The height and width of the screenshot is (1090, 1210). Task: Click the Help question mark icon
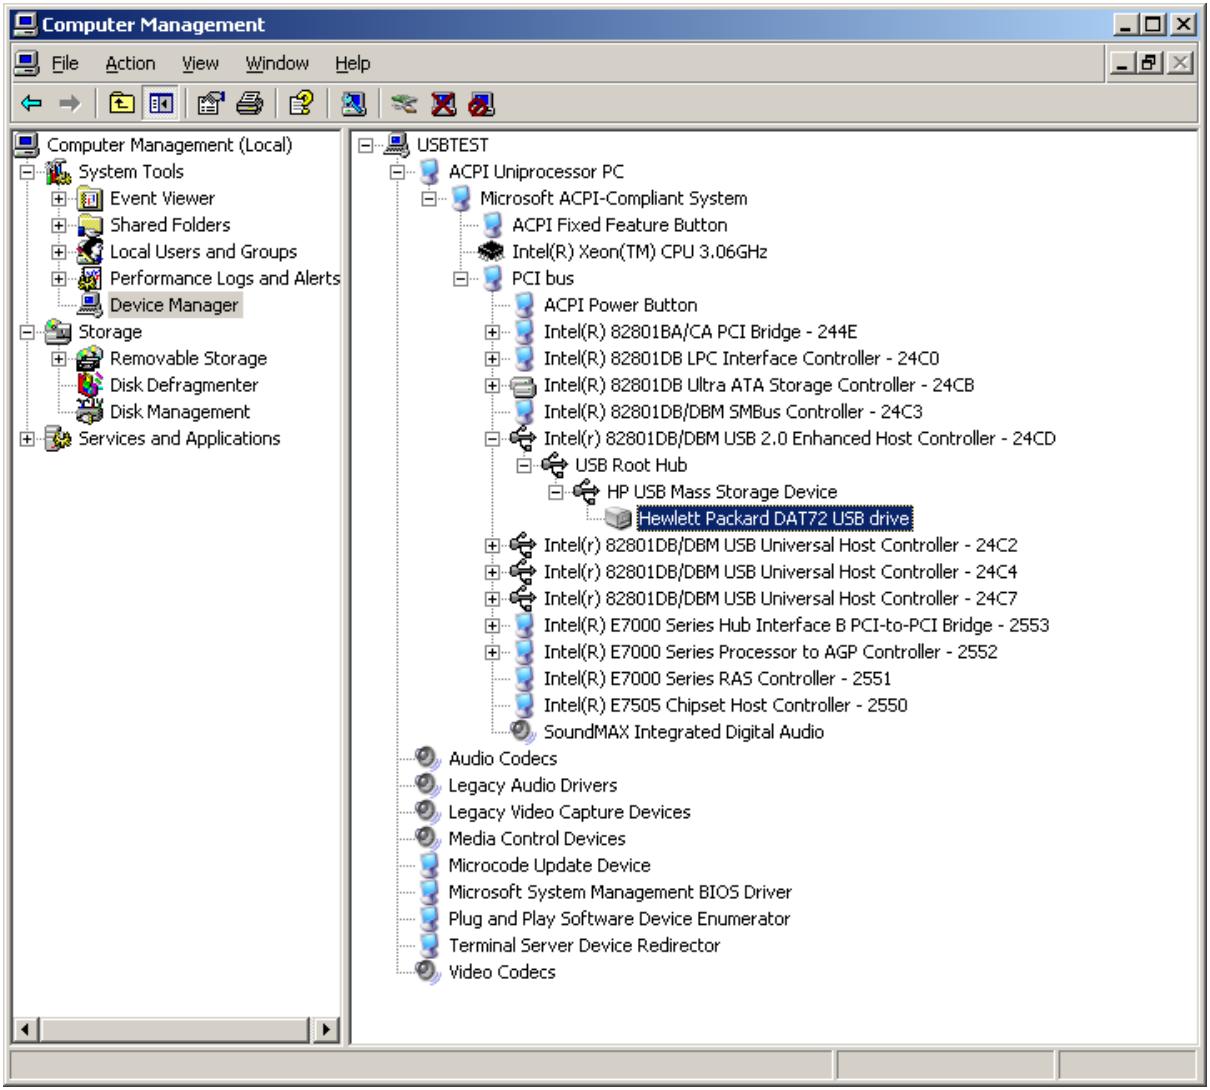click(x=301, y=103)
